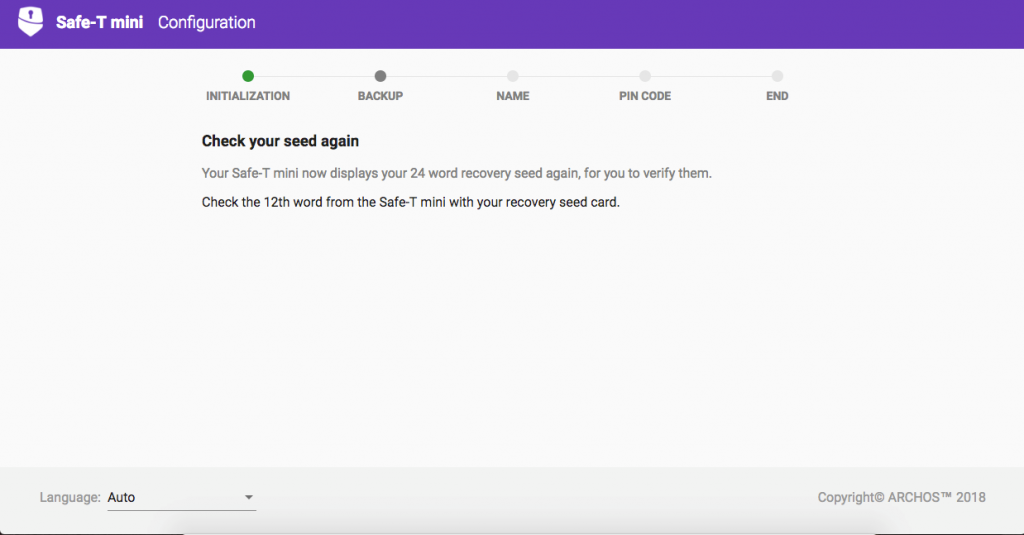Click the gray Backup step dot
Screen dimensions: 1024x535
[381, 76]
